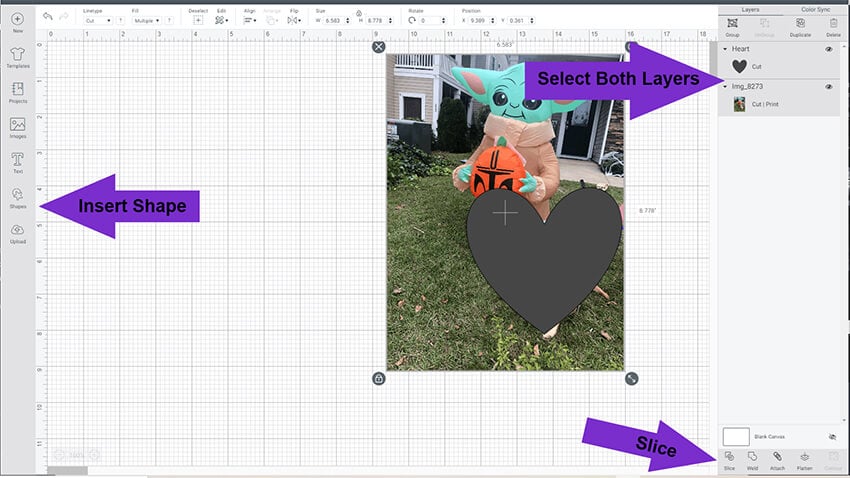The width and height of the screenshot is (850, 478).
Task: Click the Blank Canvas color swatch
Action: point(736,436)
